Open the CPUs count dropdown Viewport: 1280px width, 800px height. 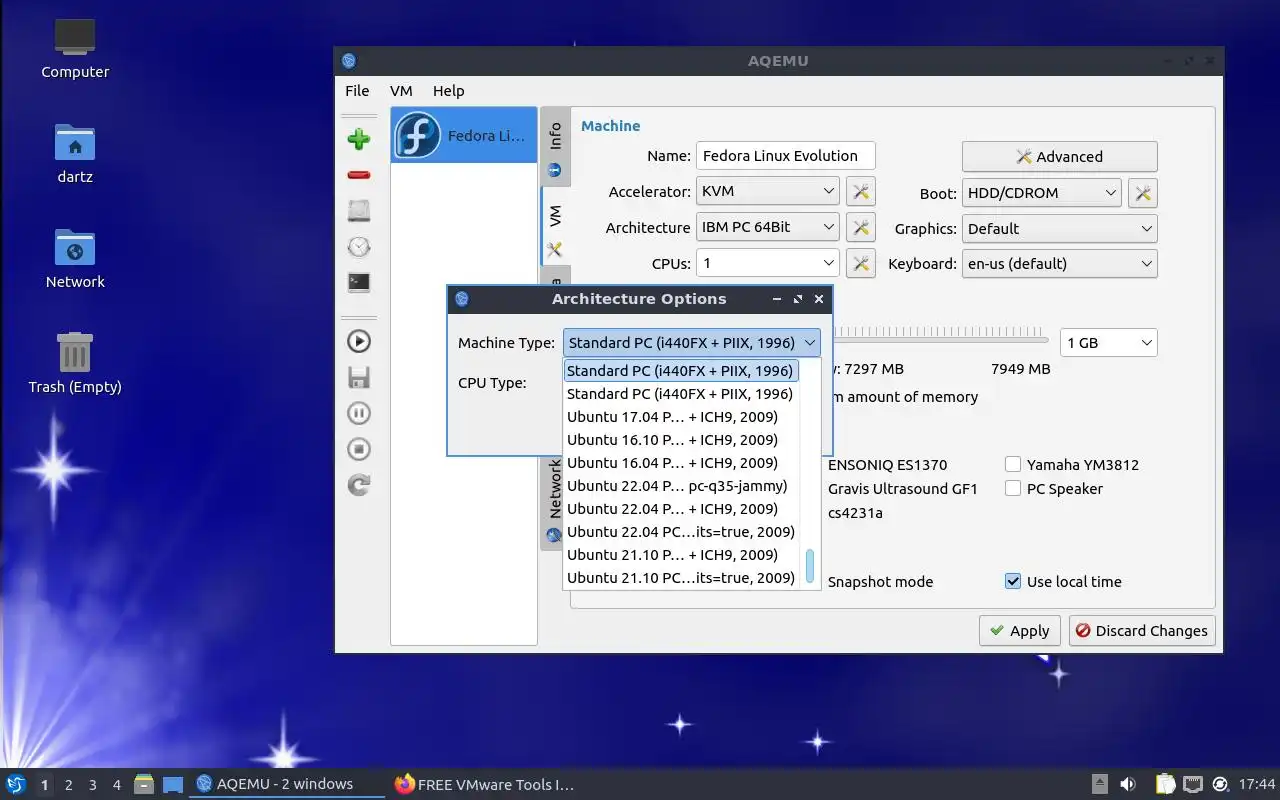(767, 263)
